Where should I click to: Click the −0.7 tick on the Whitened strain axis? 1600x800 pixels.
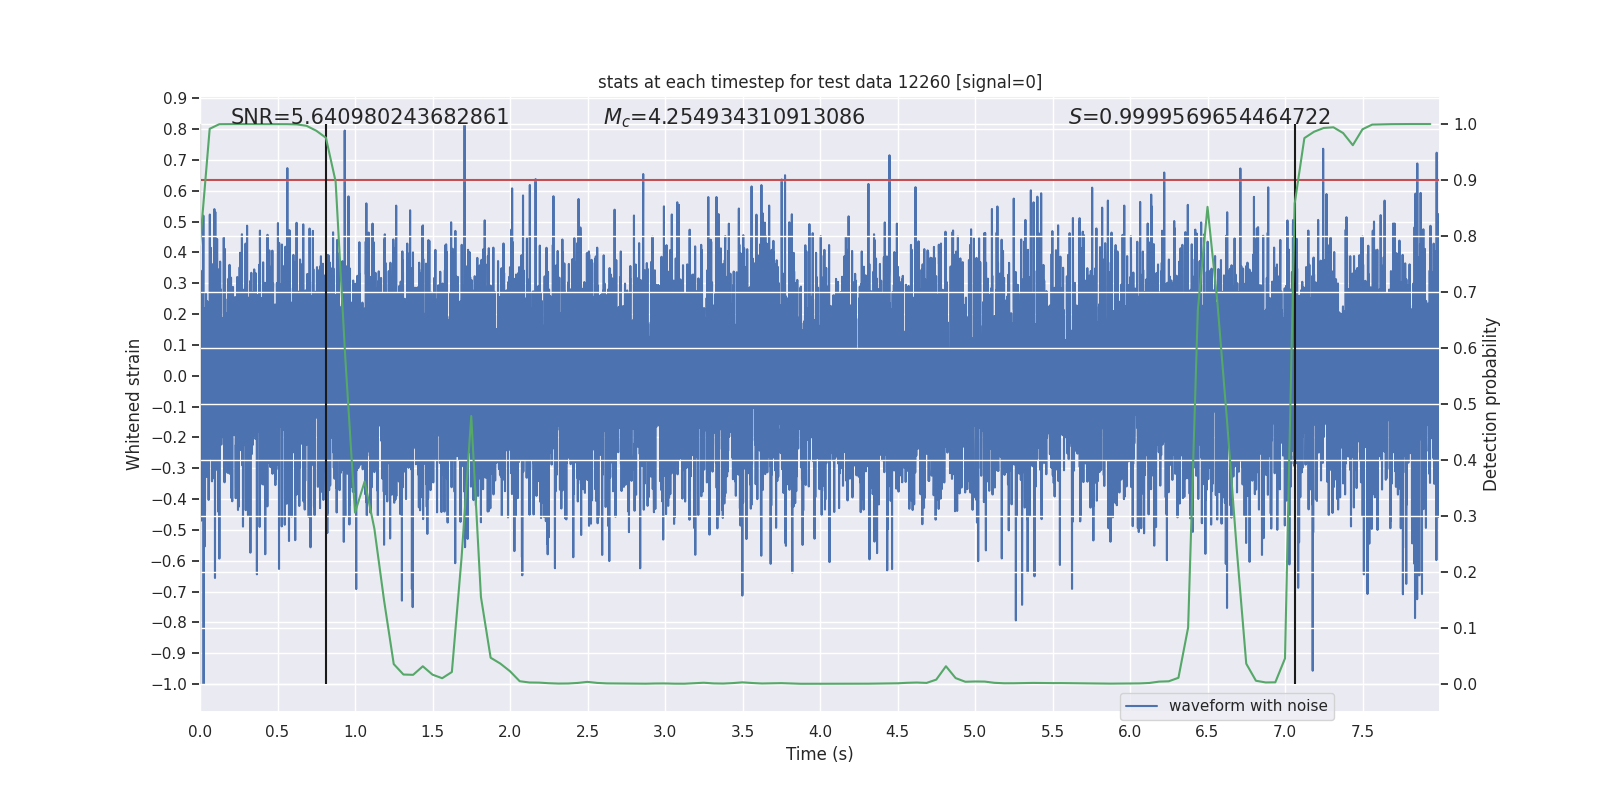pyautogui.click(x=169, y=592)
